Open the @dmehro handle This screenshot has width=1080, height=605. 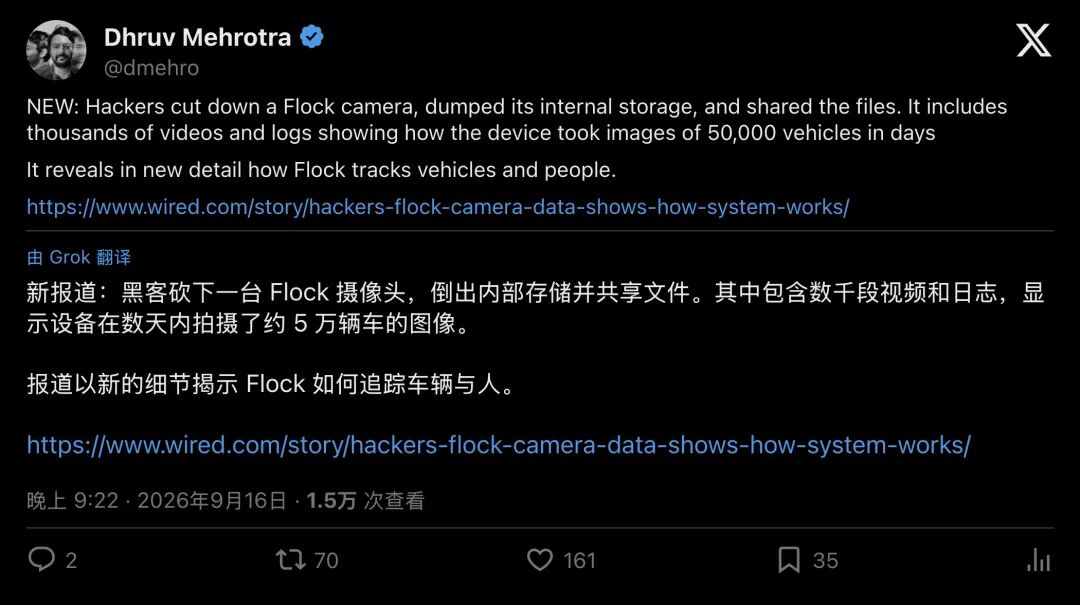[x=152, y=68]
